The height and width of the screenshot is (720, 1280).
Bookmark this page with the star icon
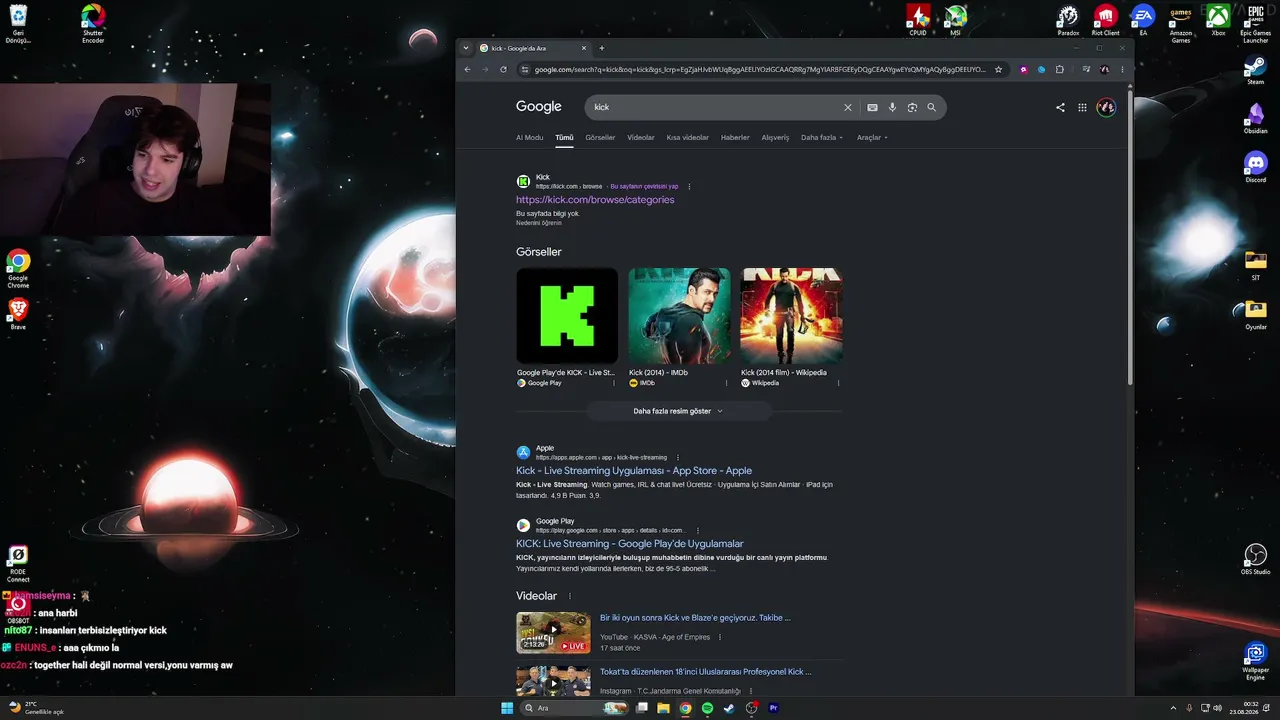998,70
